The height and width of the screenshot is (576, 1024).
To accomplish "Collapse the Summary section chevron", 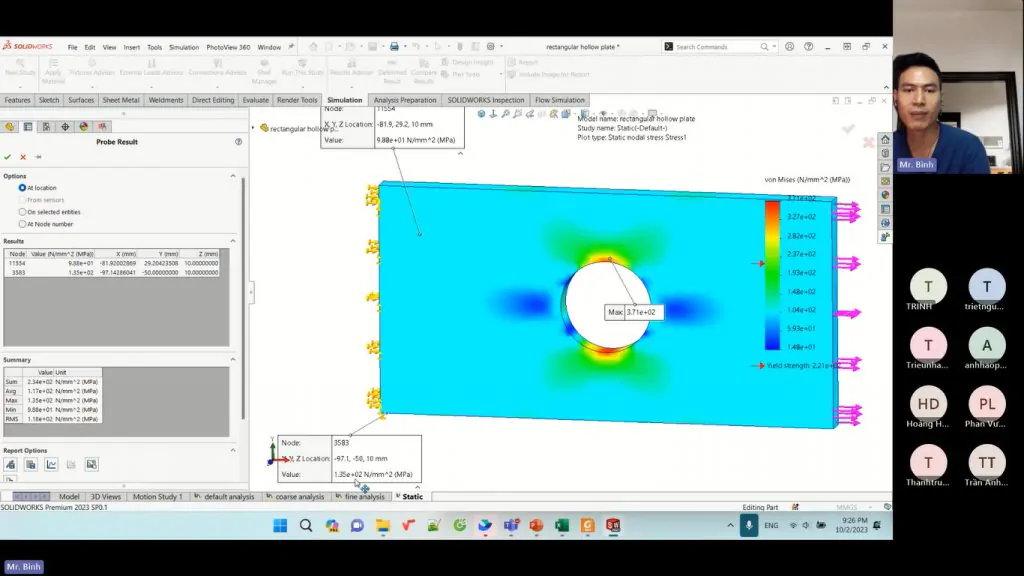I will coord(233,360).
